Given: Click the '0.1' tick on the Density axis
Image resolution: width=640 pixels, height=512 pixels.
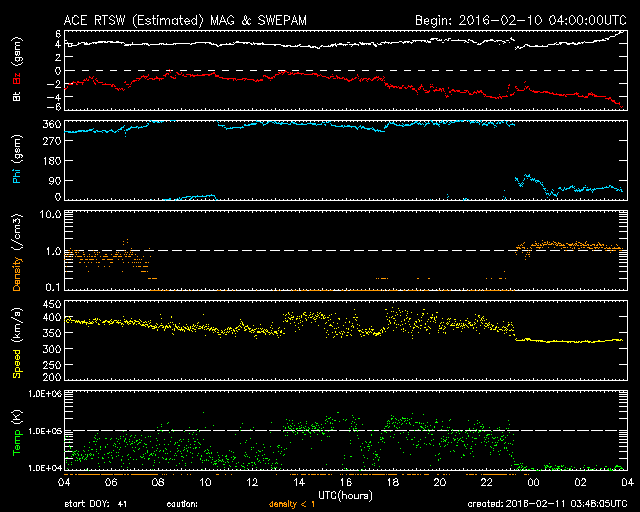Looking at the screenshot, I should [x=53, y=287].
